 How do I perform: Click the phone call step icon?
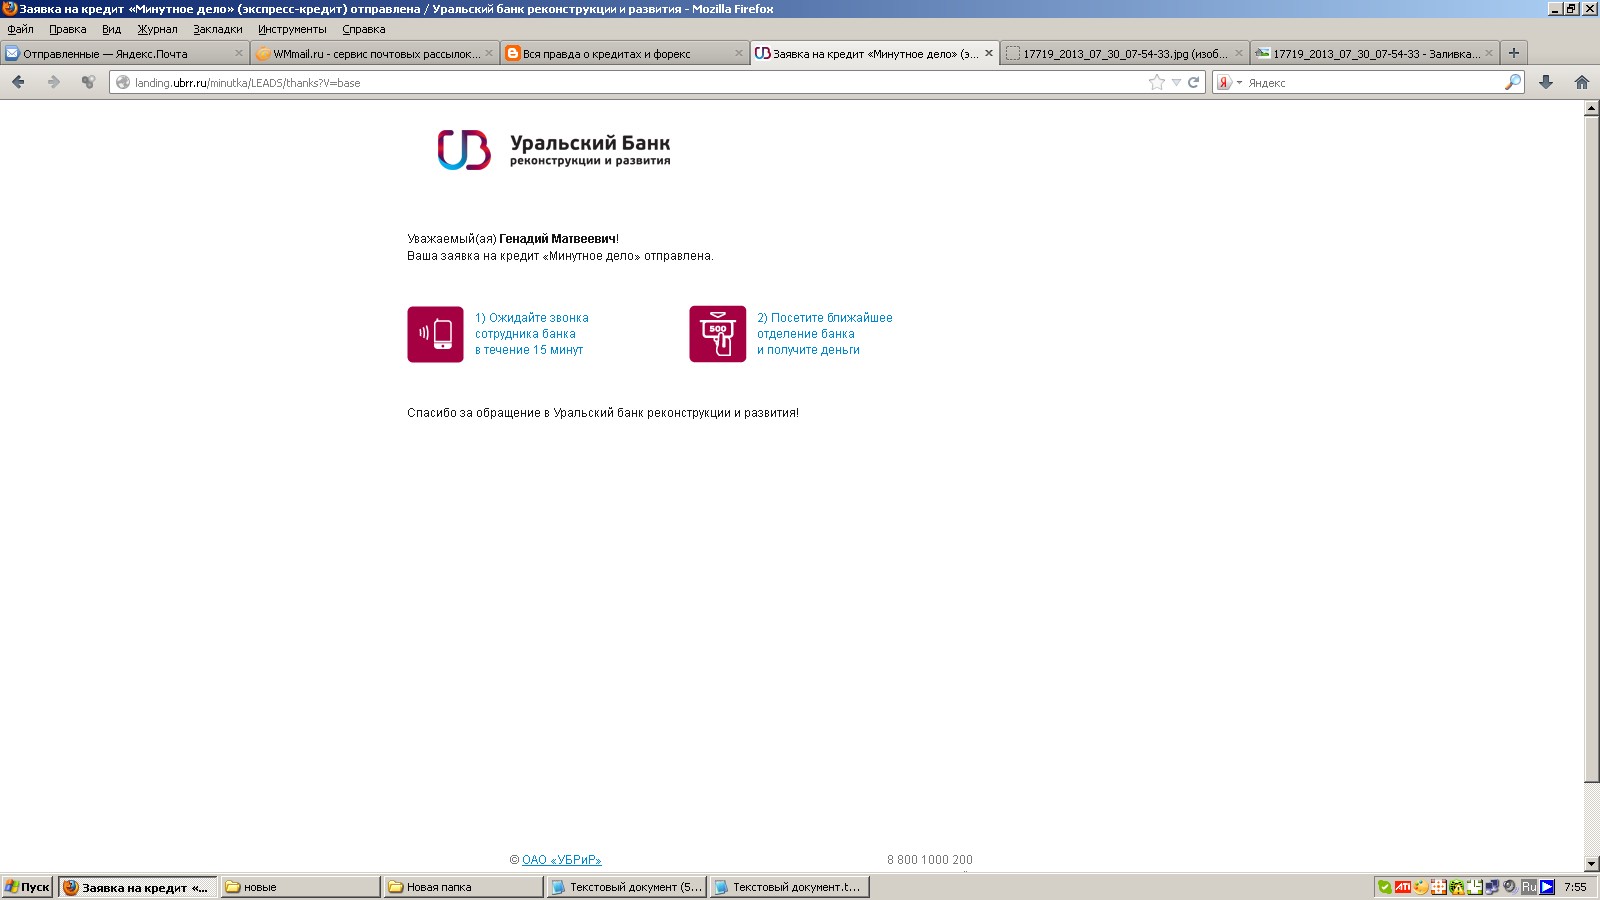click(x=435, y=334)
